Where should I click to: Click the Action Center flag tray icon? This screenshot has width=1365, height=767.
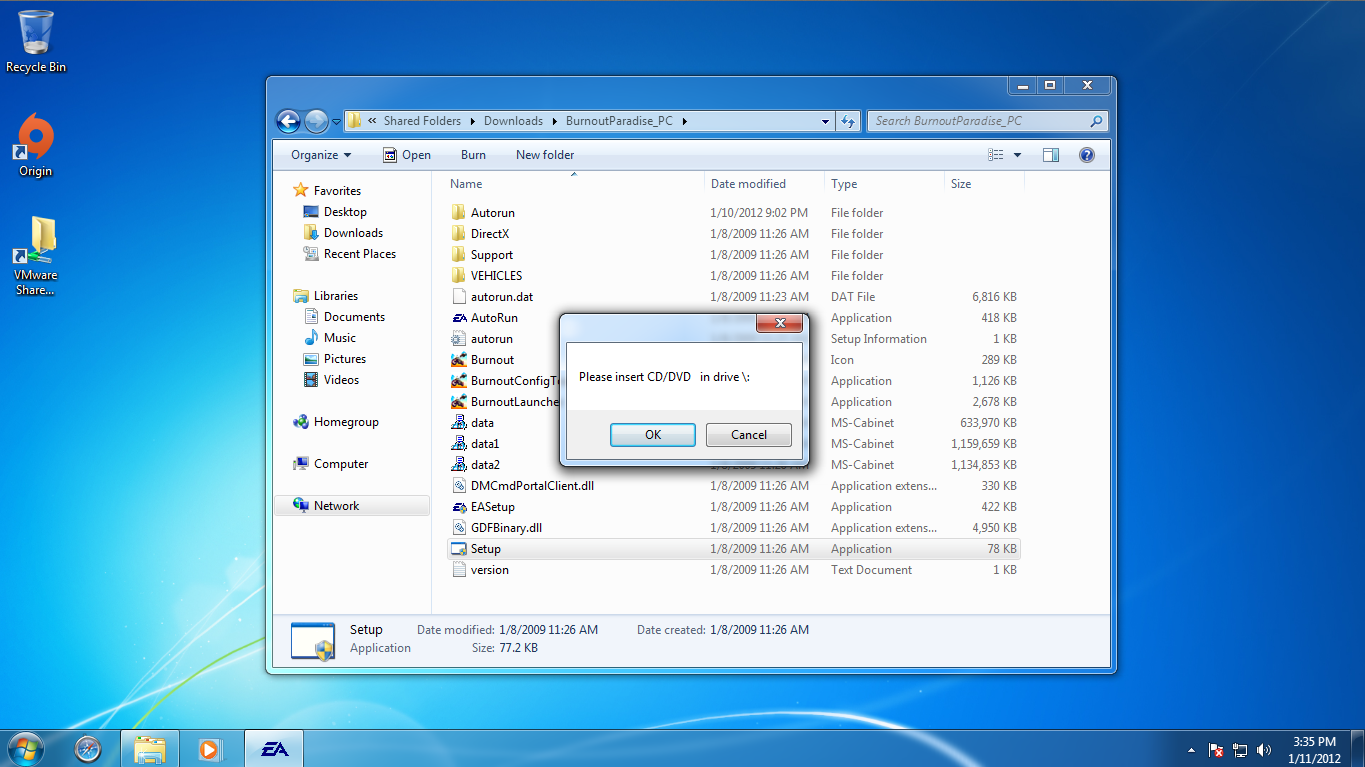(x=1216, y=750)
